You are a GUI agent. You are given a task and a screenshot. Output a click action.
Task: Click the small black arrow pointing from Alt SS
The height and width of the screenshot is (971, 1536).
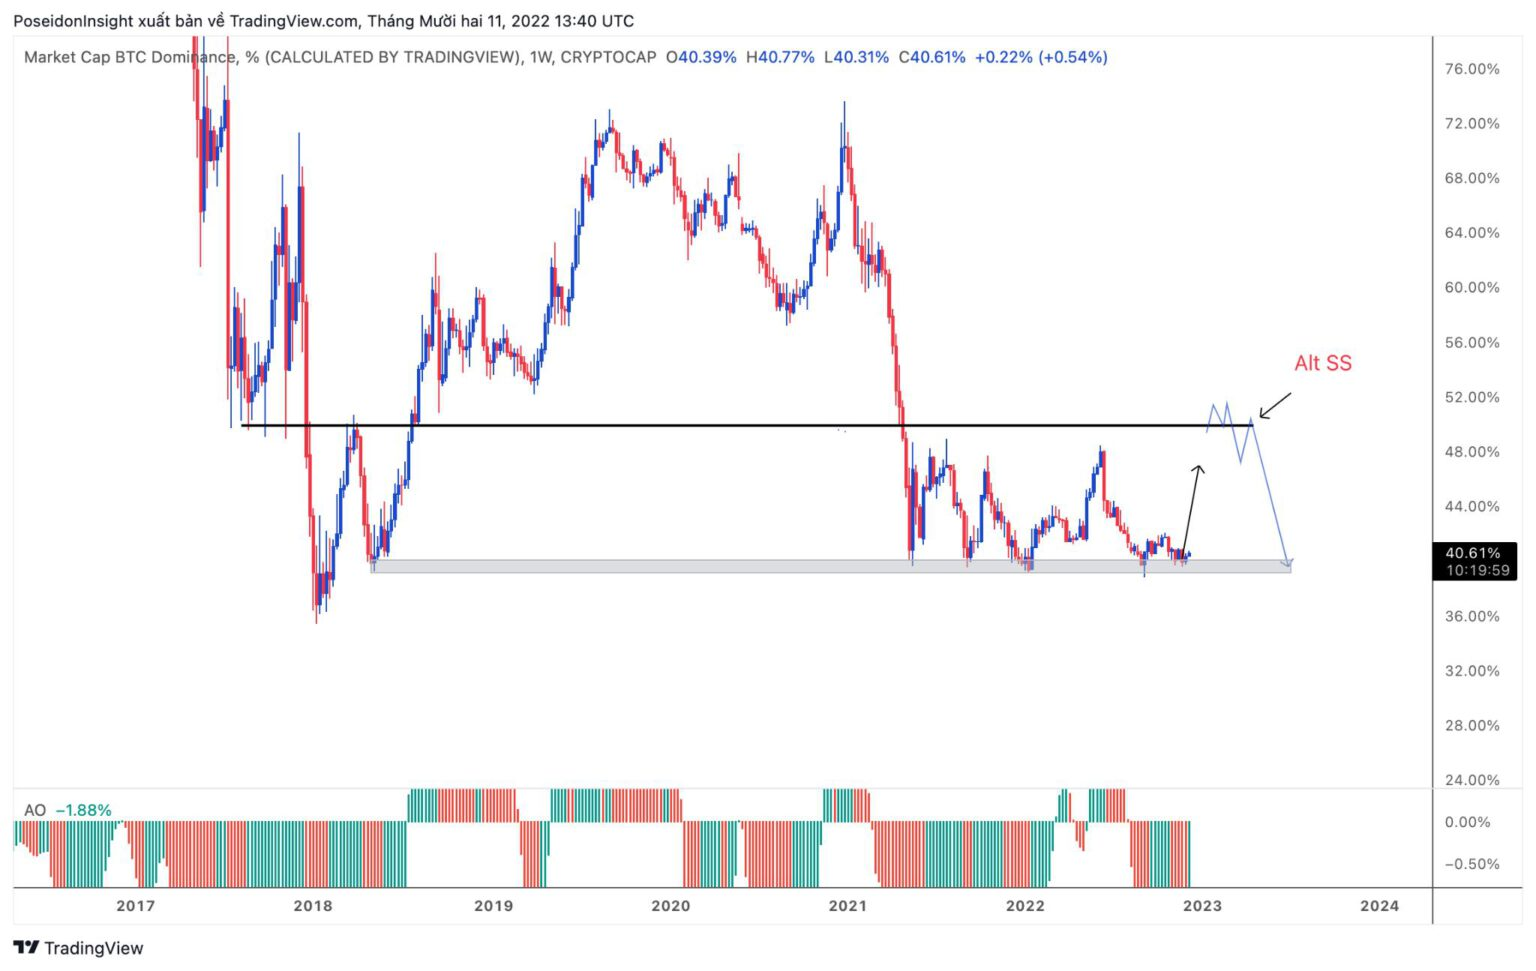(1274, 406)
